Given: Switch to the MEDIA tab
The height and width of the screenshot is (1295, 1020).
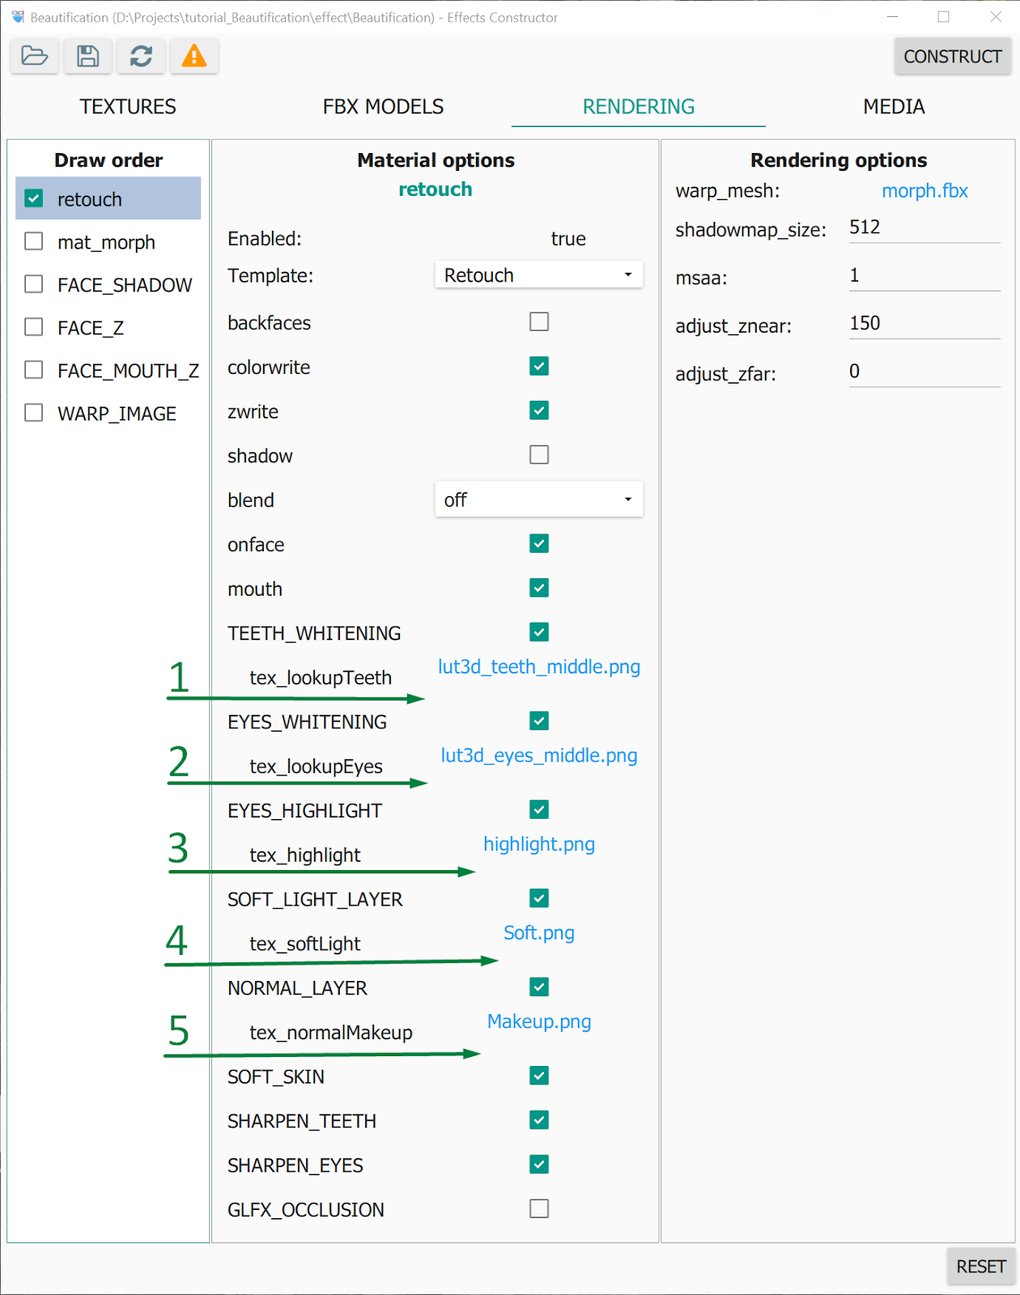Looking at the screenshot, I should [x=893, y=106].
